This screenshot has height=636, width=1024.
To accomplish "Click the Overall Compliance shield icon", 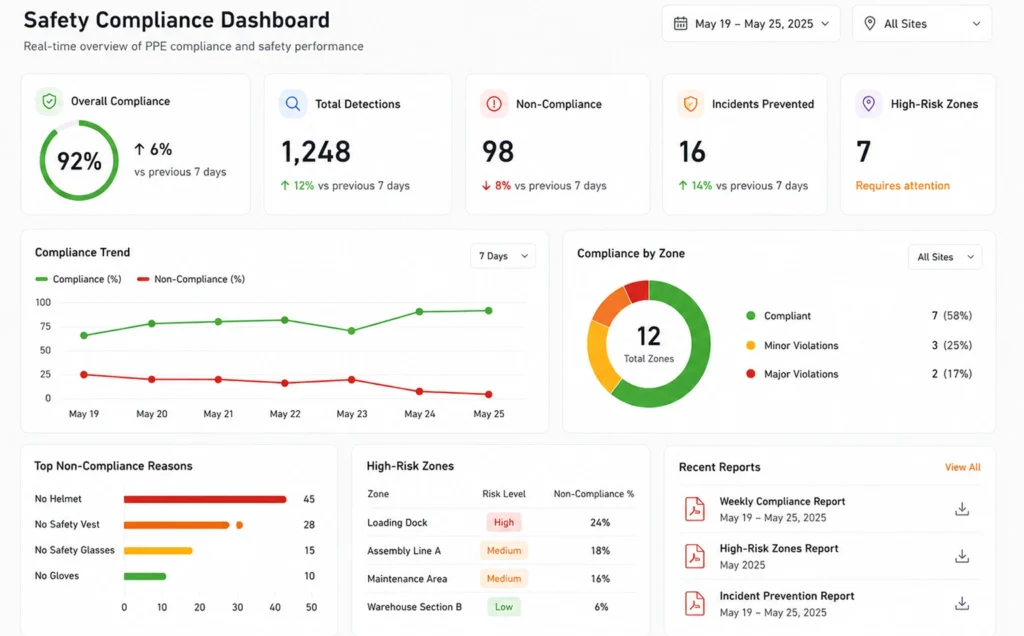I will pyautogui.click(x=49, y=101).
